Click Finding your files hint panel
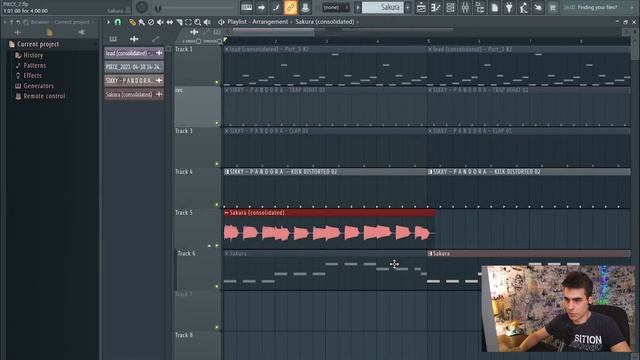Screen dimensions: 640x360 coord(597,7)
